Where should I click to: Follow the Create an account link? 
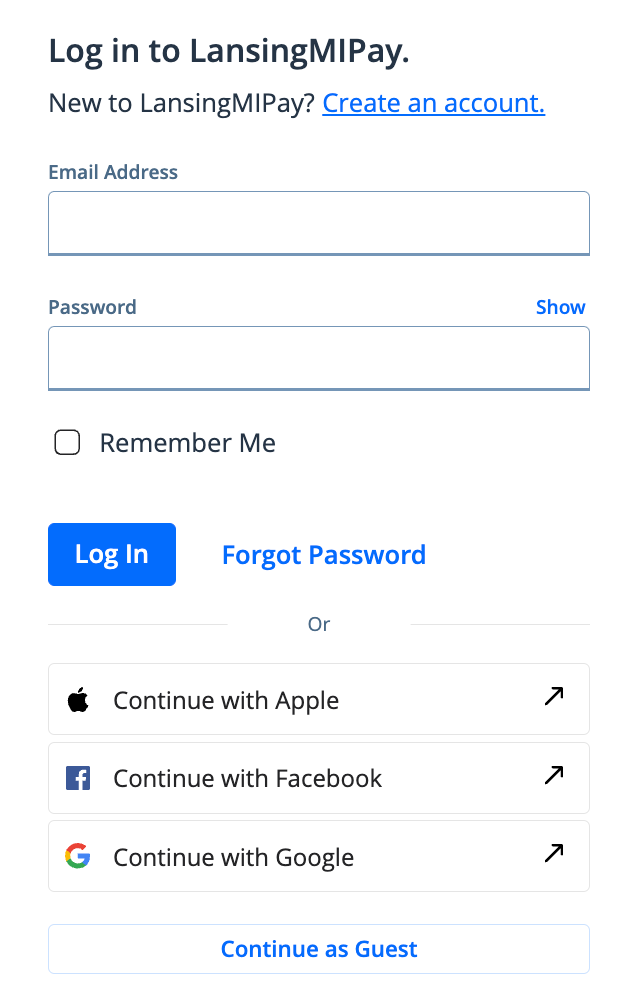point(433,103)
